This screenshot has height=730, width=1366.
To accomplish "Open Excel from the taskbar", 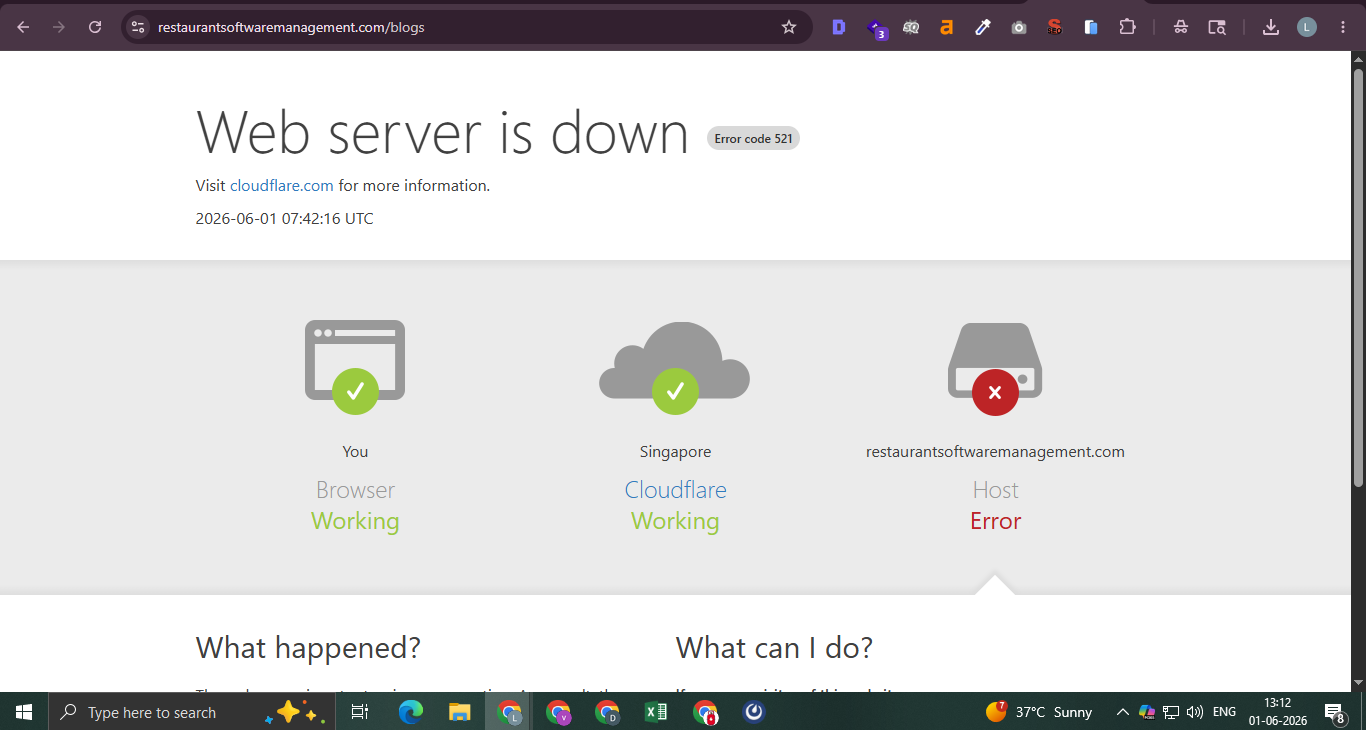I will pos(656,712).
